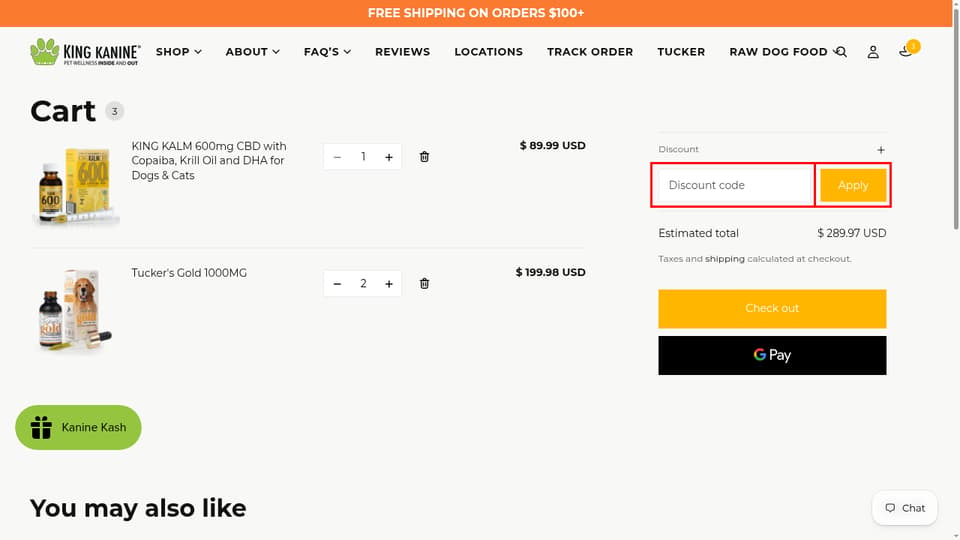Image resolution: width=960 pixels, height=540 pixels.
Task: Pay with Google Pay button
Action: [772, 355]
